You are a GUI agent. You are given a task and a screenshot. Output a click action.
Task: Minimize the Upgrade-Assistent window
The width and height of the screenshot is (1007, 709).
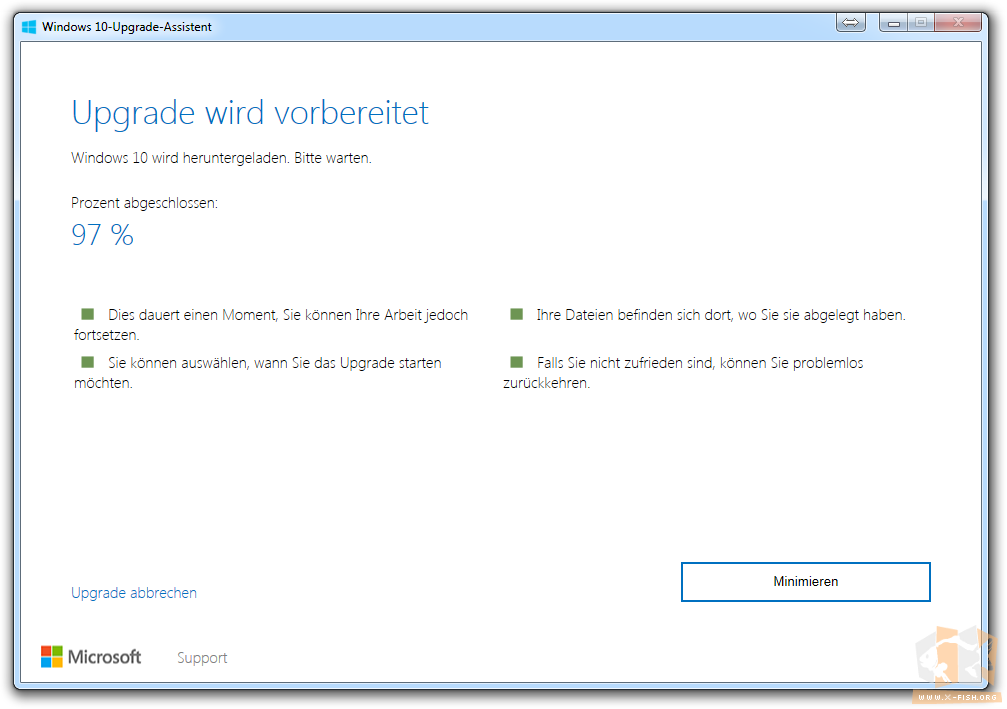tap(893, 22)
